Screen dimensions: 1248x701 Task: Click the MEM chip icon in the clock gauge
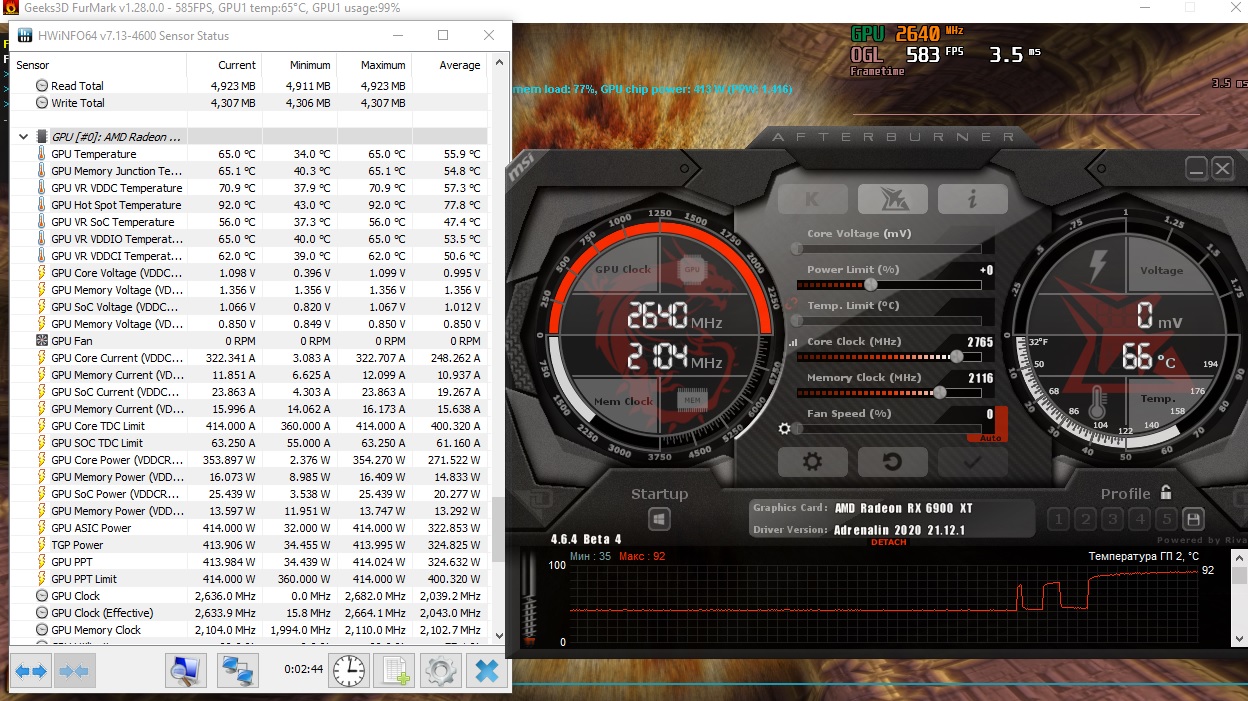click(691, 400)
